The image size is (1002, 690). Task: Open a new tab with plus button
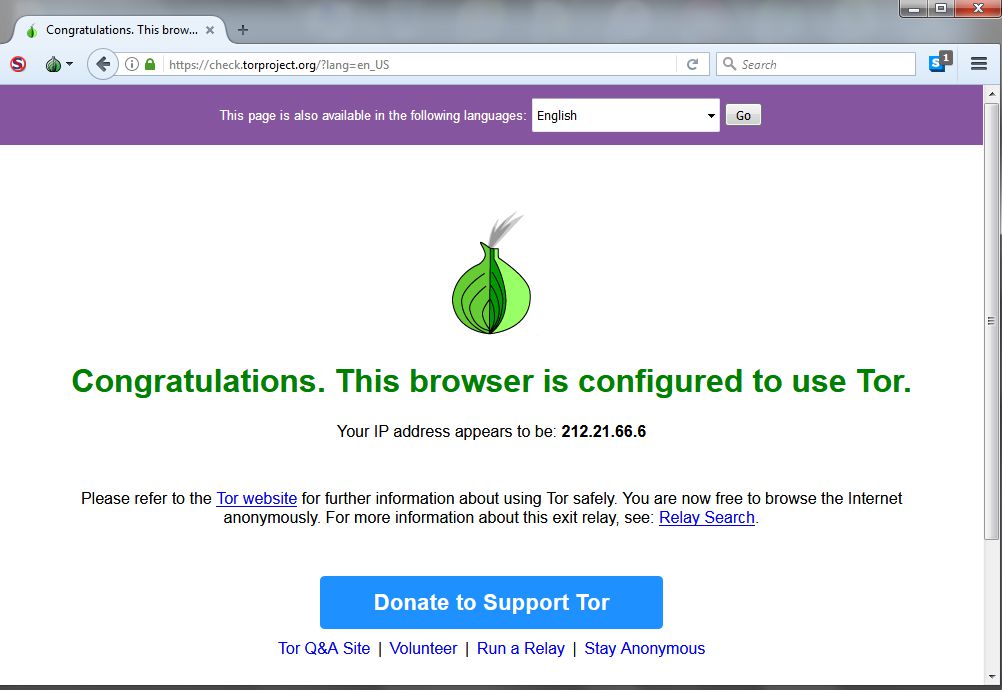[243, 29]
